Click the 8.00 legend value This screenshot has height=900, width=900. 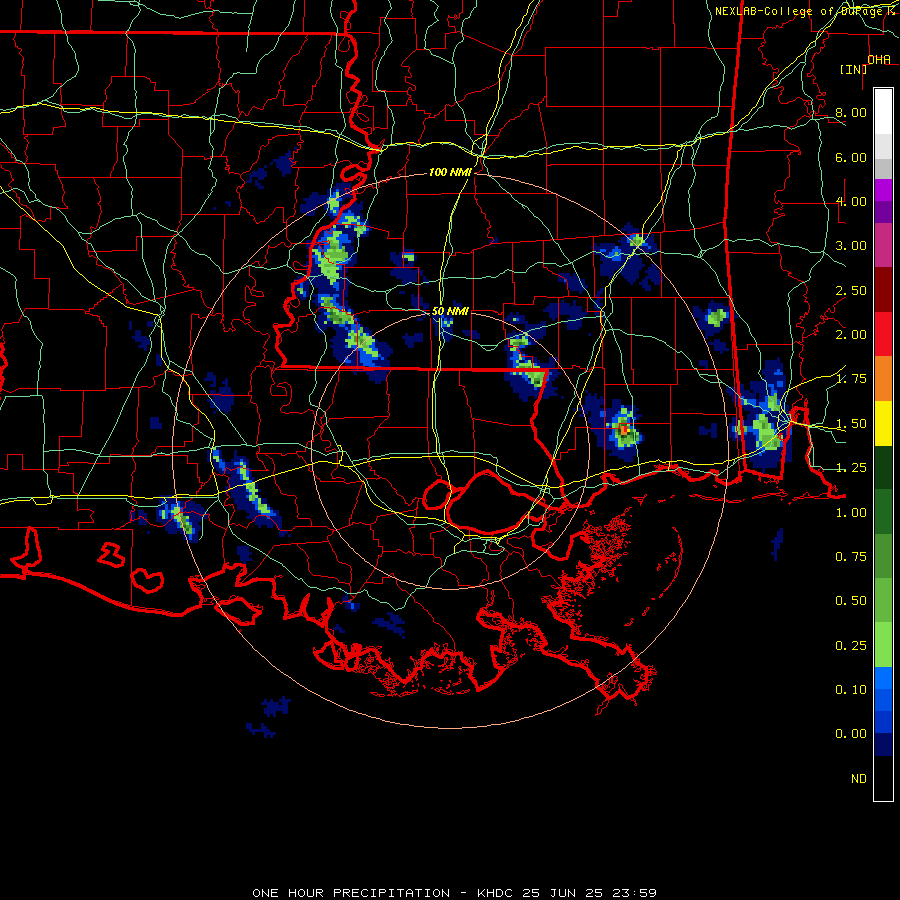click(851, 112)
